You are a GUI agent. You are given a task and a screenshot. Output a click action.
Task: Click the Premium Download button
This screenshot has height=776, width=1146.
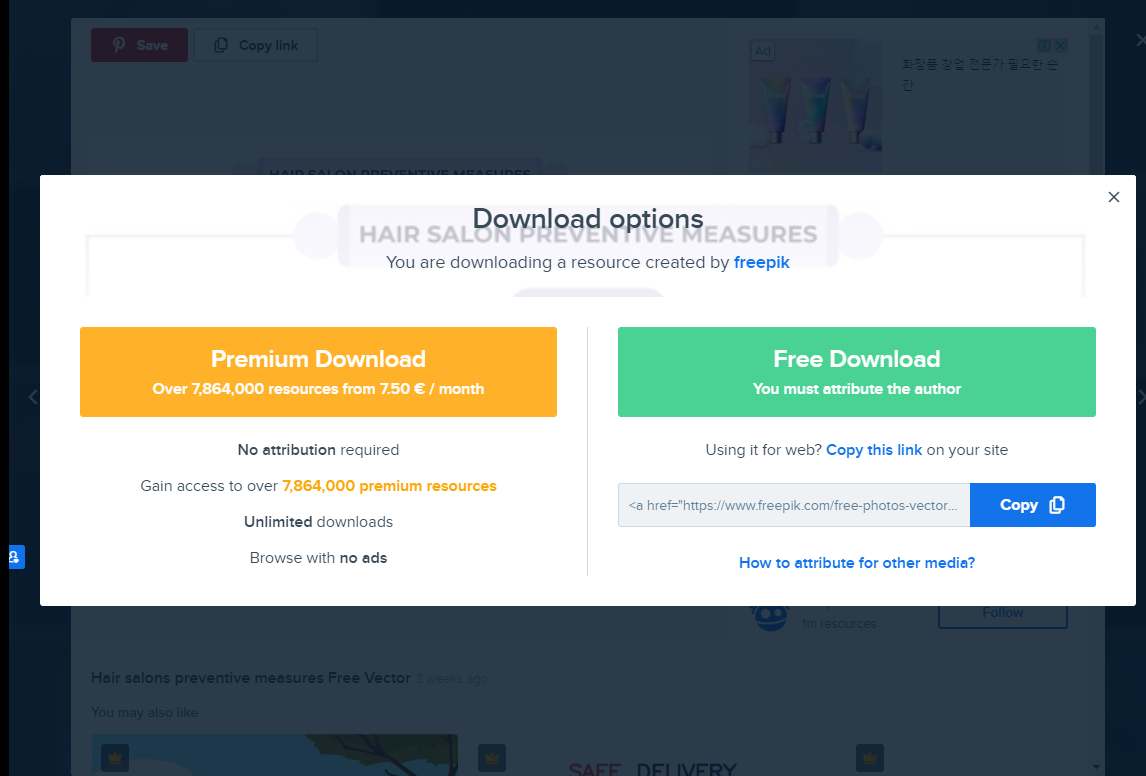pyautogui.click(x=318, y=372)
